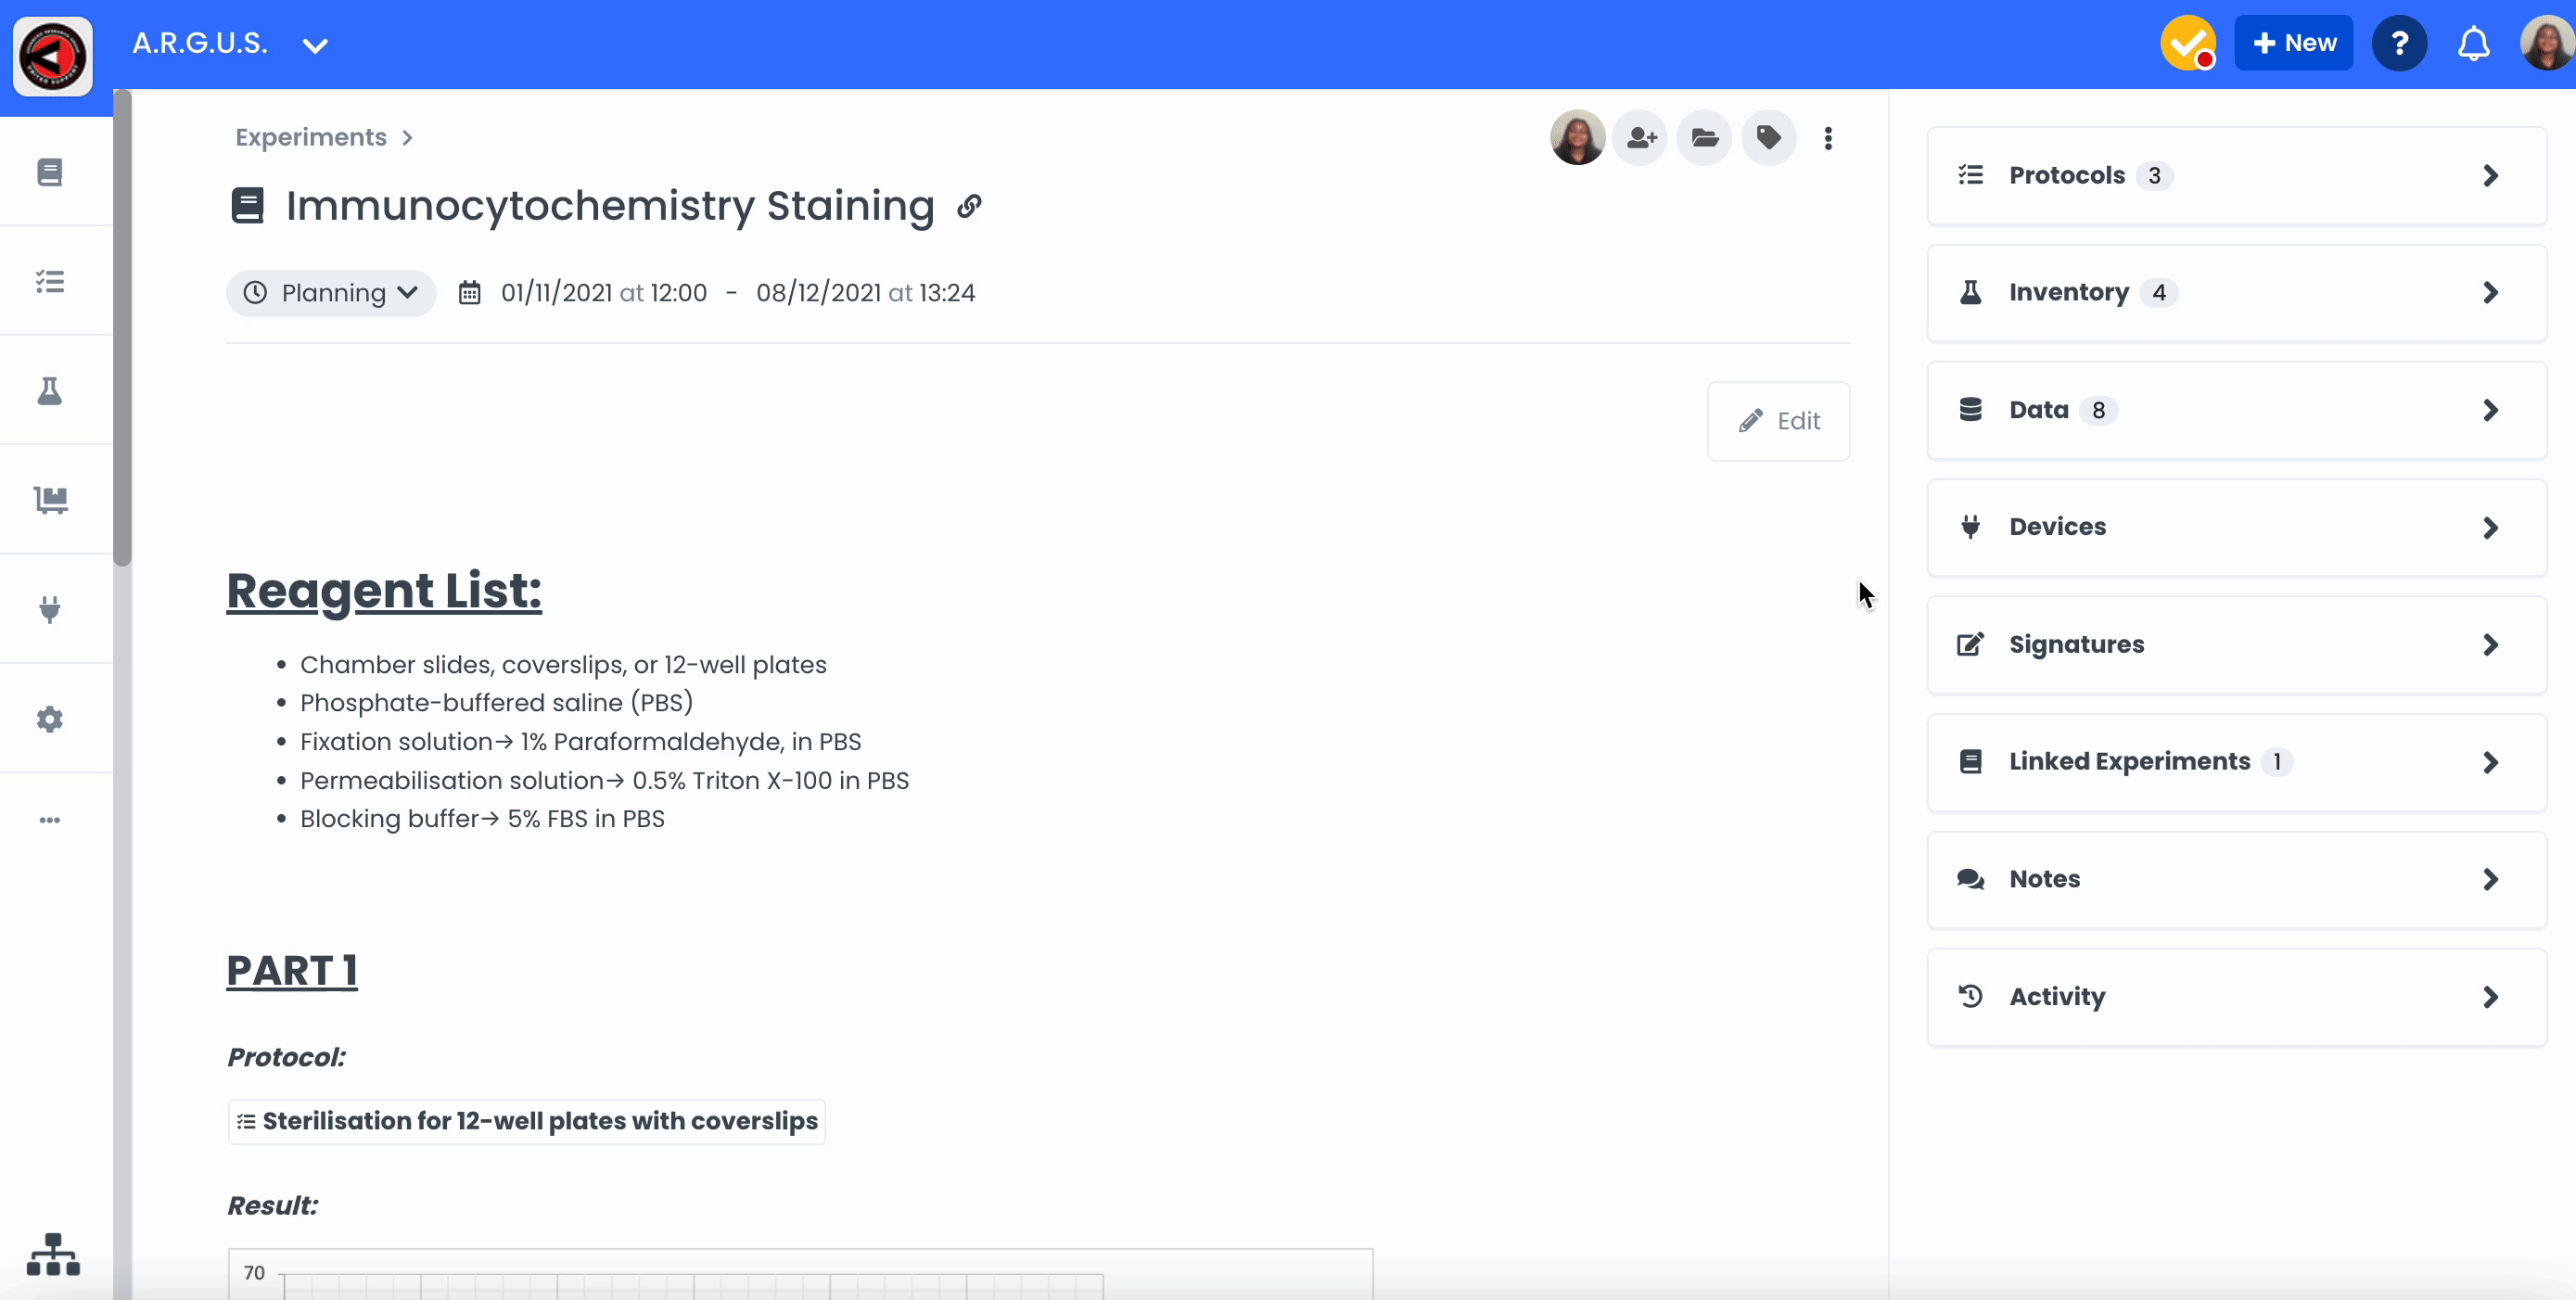The width and height of the screenshot is (2576, 1300).
Task: Open the three-dot options menu
Action: [1828, 138]
